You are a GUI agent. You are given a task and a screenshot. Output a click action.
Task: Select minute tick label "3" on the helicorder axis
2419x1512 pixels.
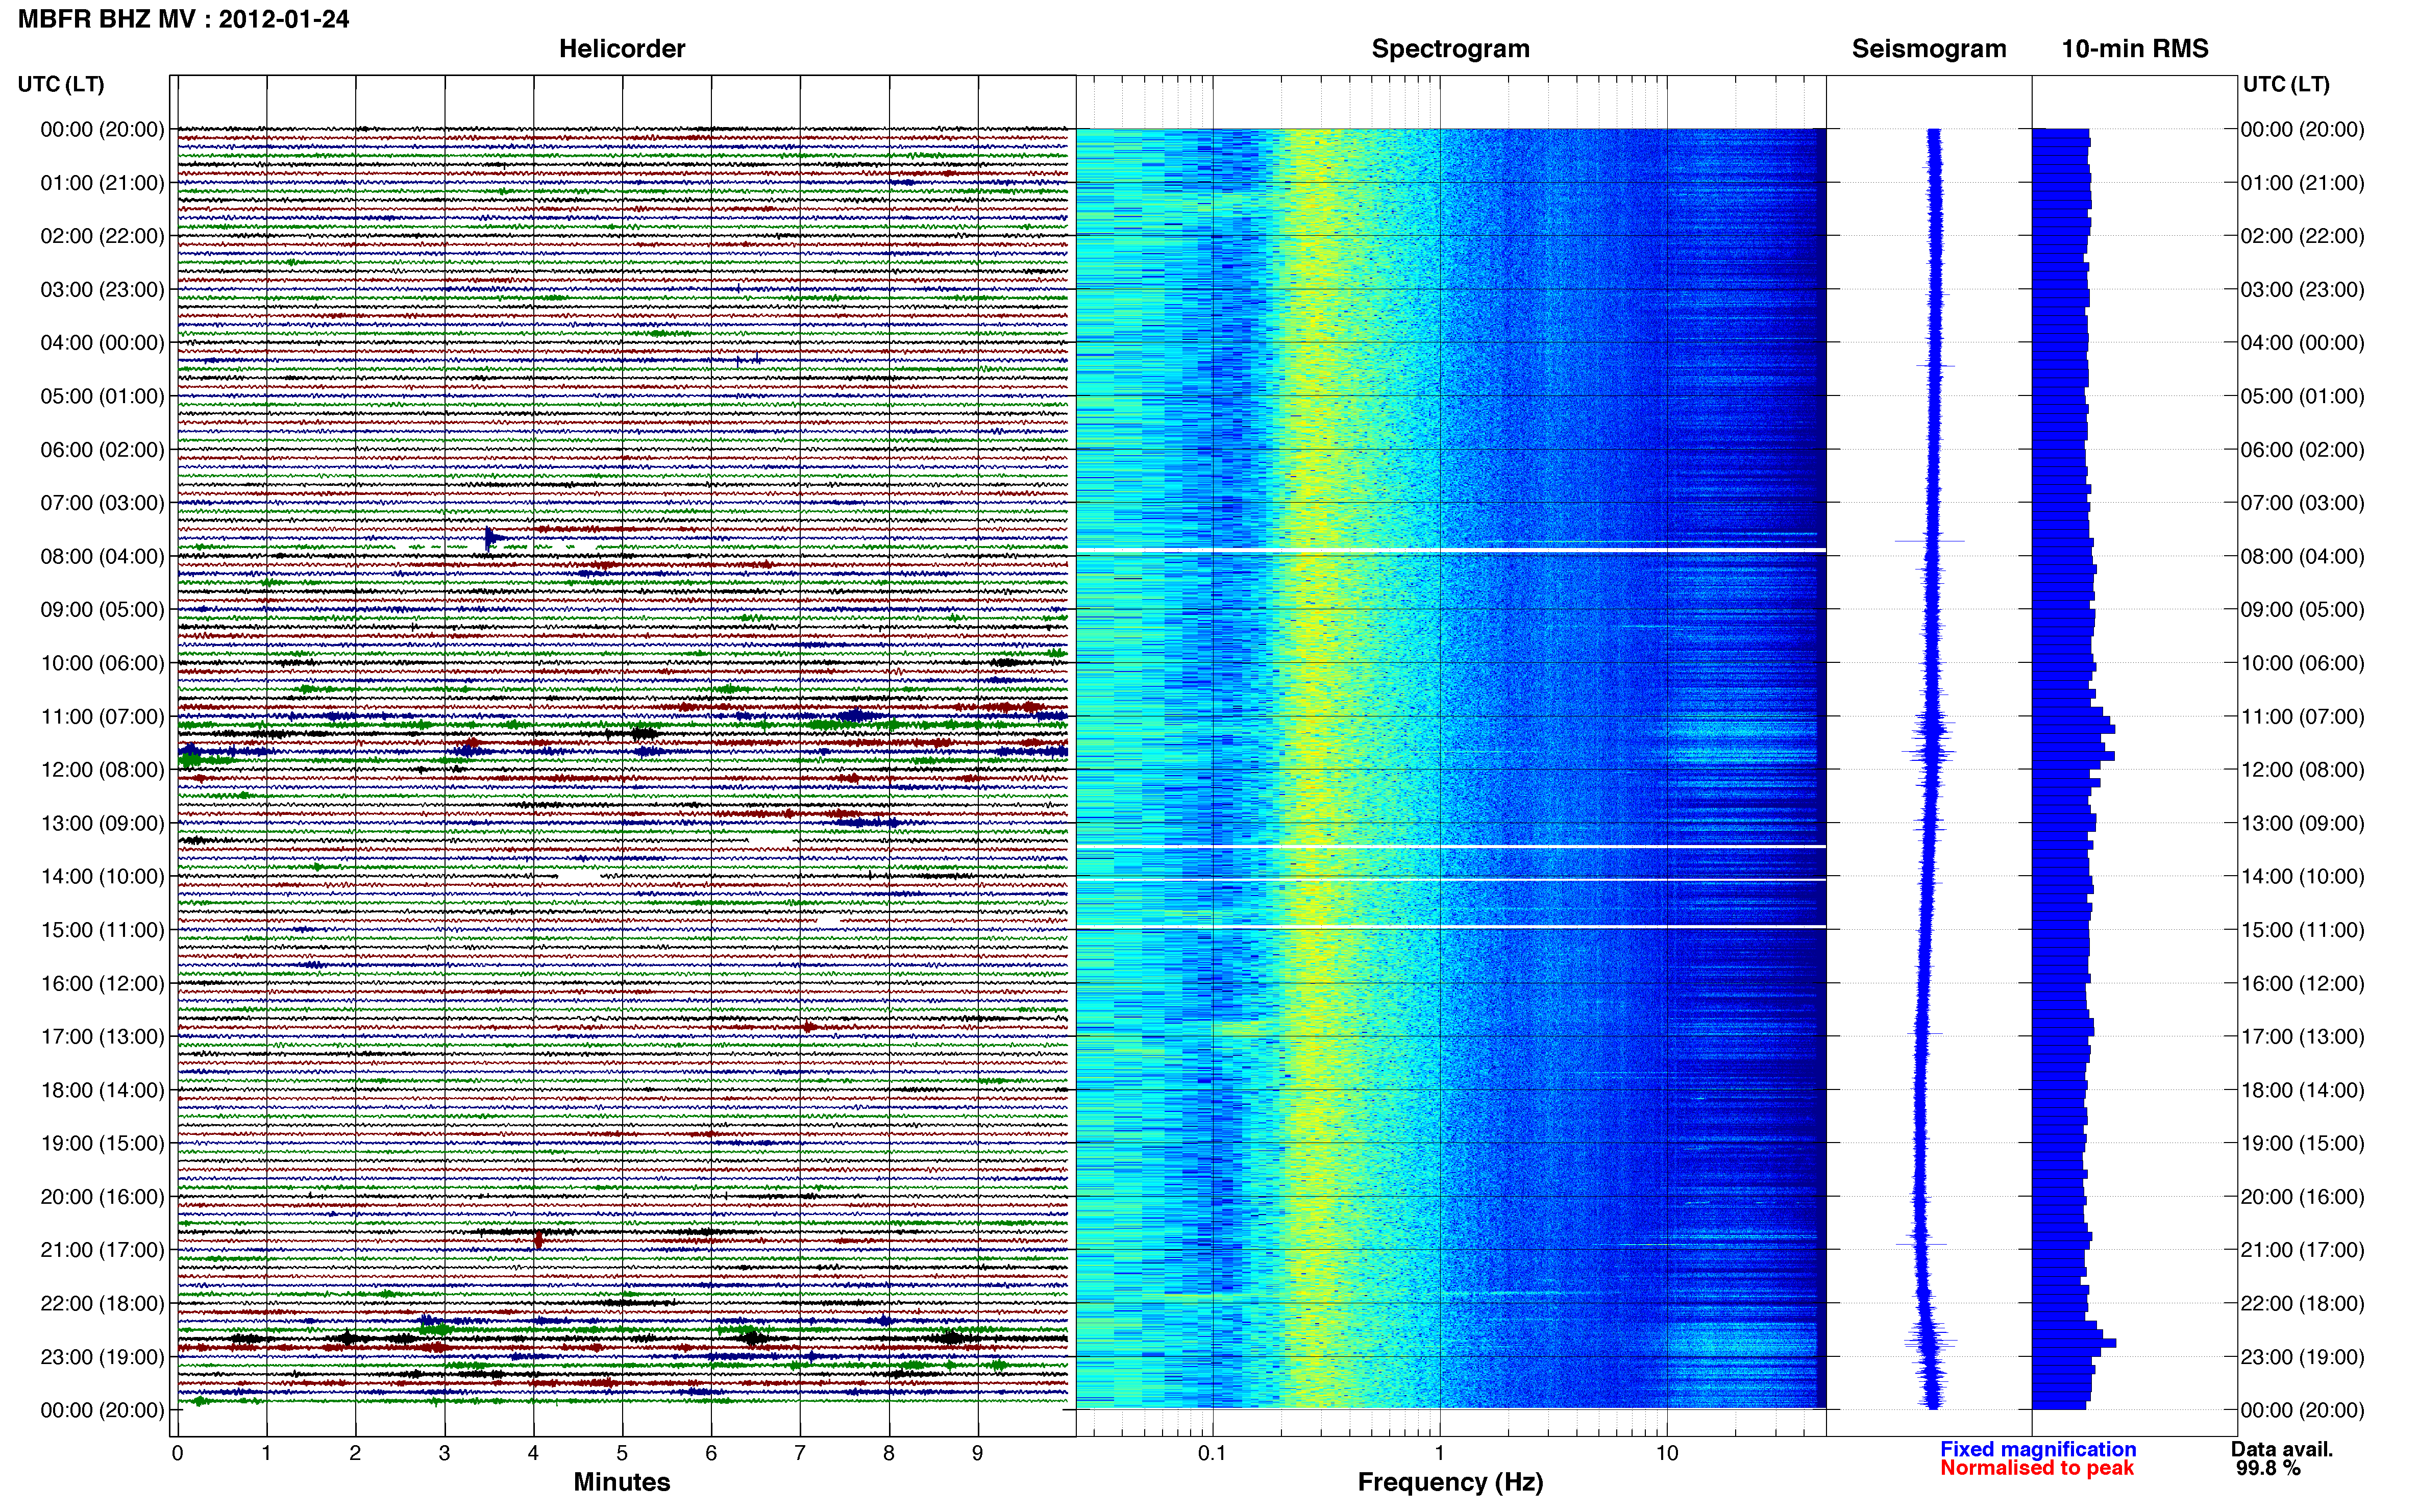tap(444, 1453)
